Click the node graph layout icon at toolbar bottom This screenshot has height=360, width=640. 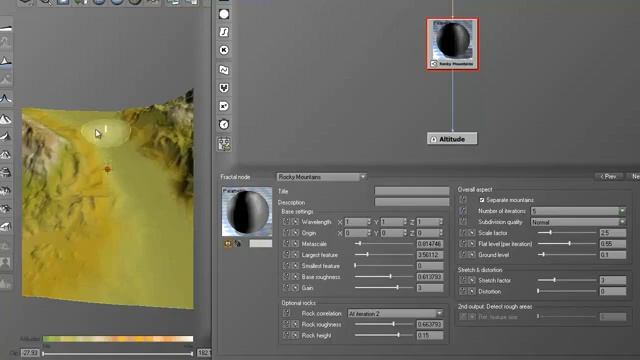224,144
